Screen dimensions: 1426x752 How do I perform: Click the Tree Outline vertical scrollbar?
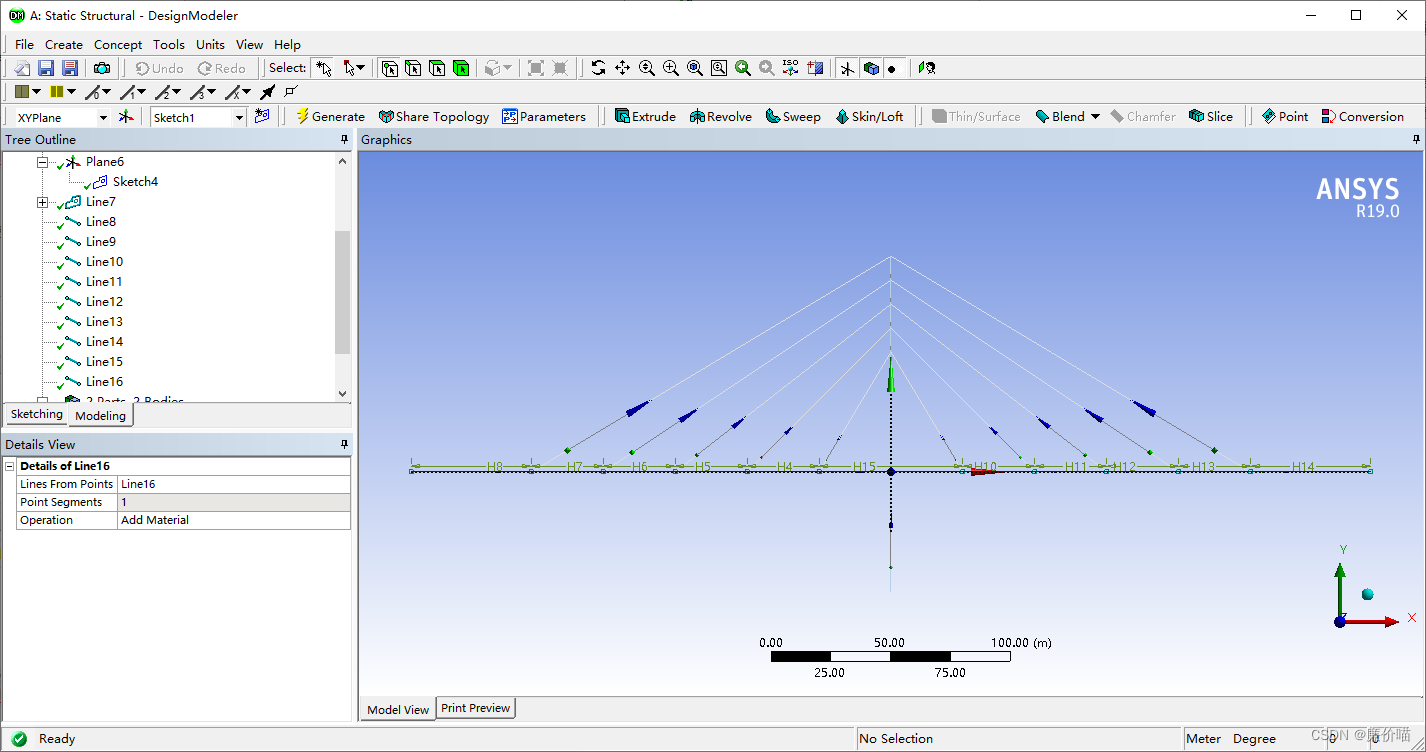[343, 292]
